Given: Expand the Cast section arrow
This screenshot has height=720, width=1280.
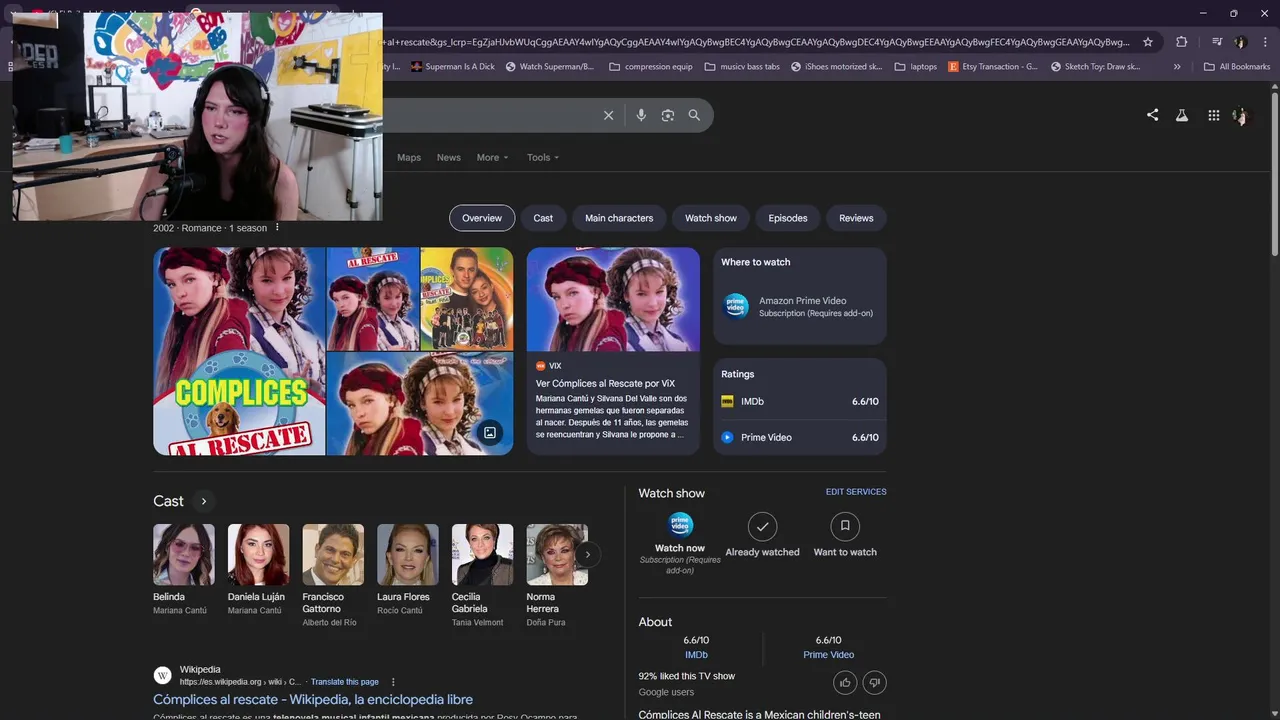Looking at the screenshot, I should [x=203, y=501].
